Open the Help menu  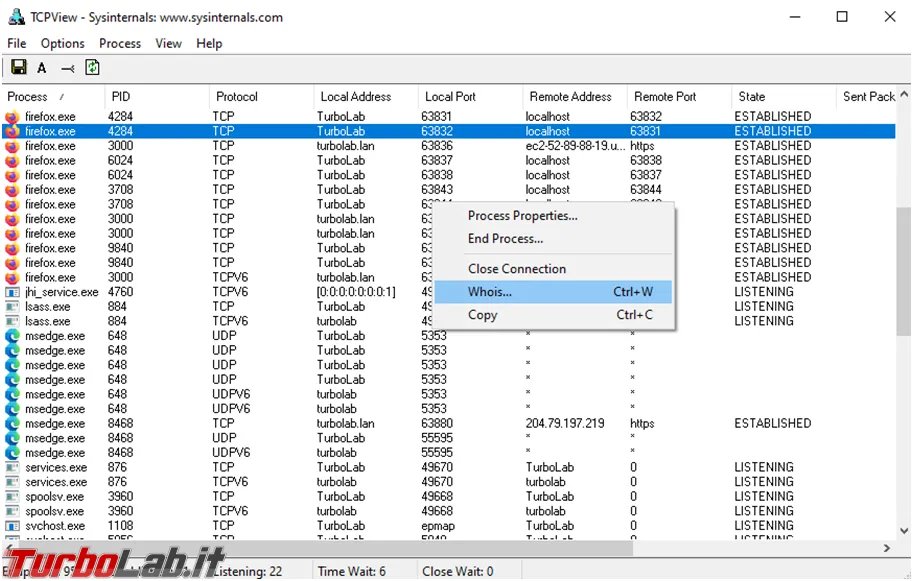[209, 43]
